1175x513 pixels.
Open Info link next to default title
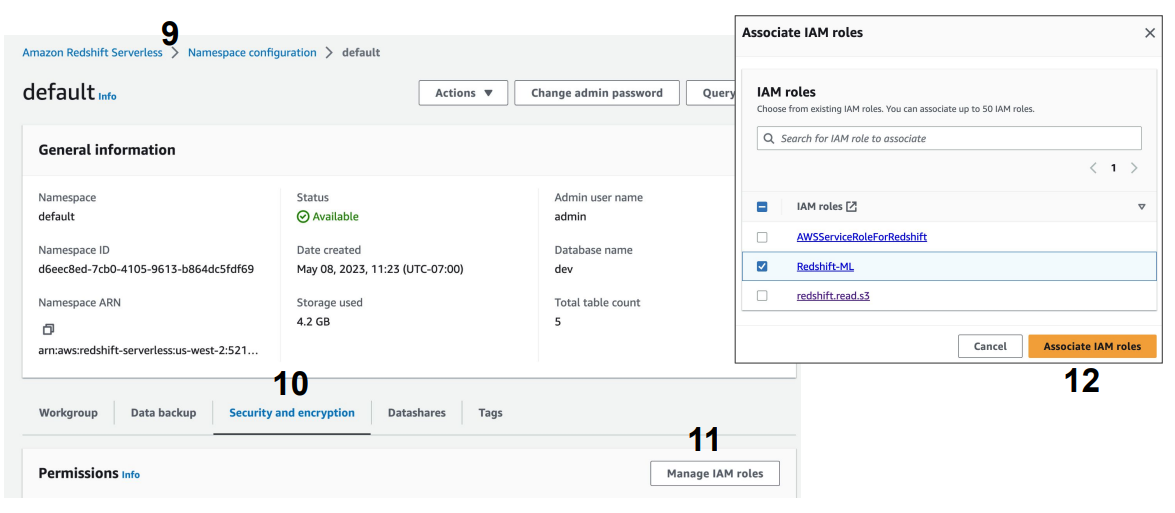click(x=107, y=97)
